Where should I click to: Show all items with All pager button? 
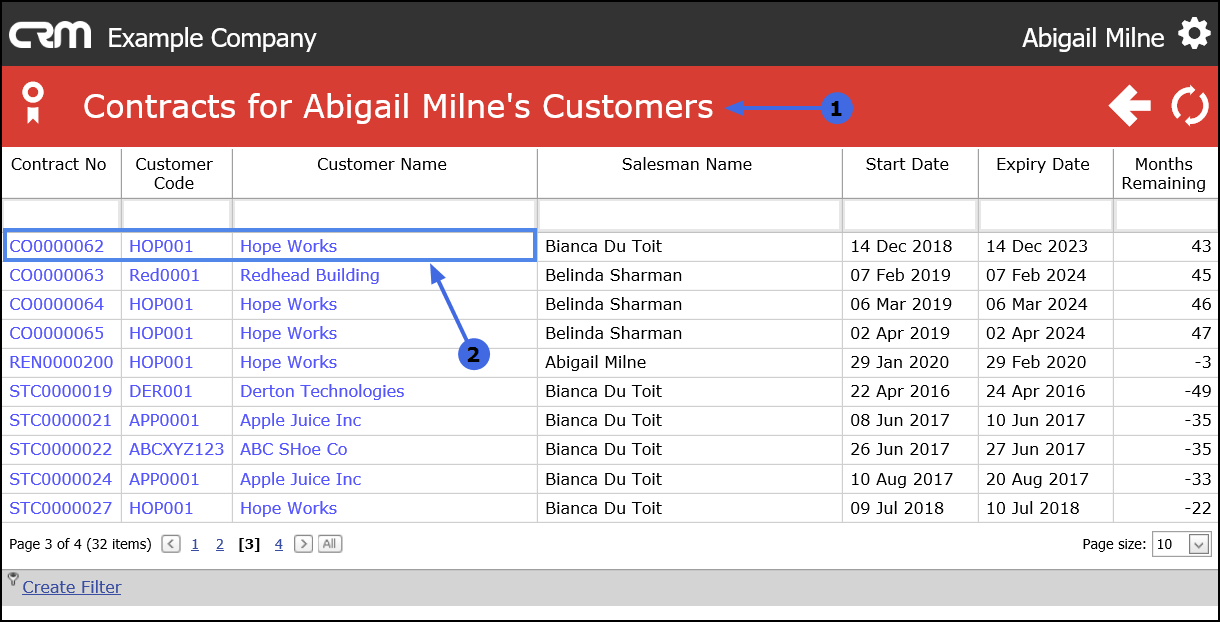coord(330,544)
